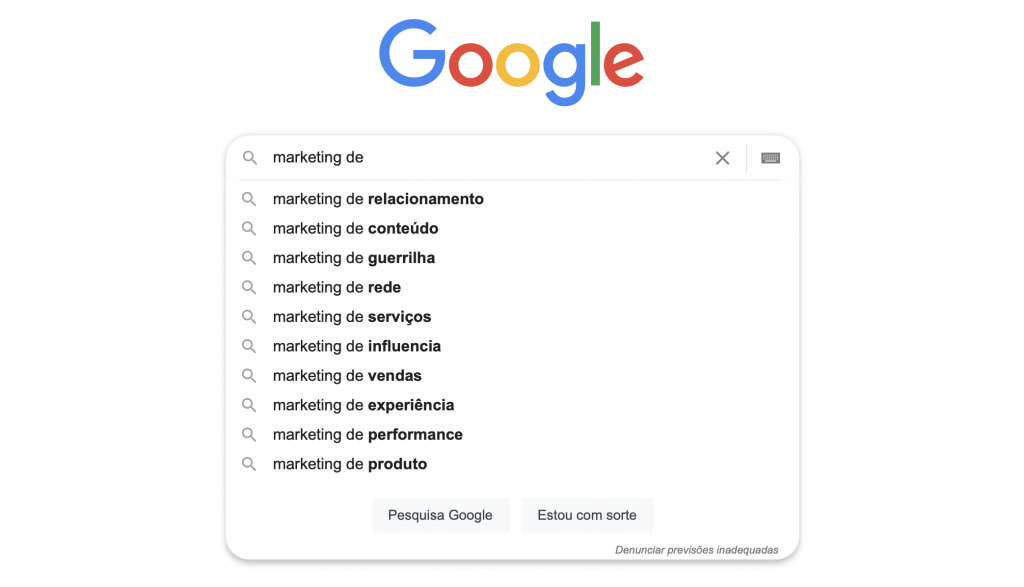Click the clear search X icon
The image size is (1024, 587).
pyautogui.click(x=722, y=158)
